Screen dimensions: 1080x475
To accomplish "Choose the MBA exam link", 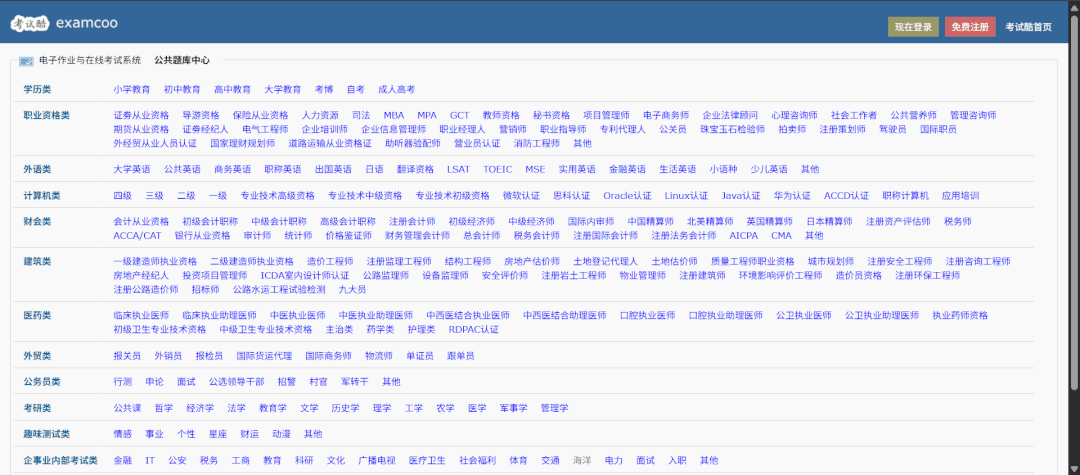I will click(x=394, y=115).
